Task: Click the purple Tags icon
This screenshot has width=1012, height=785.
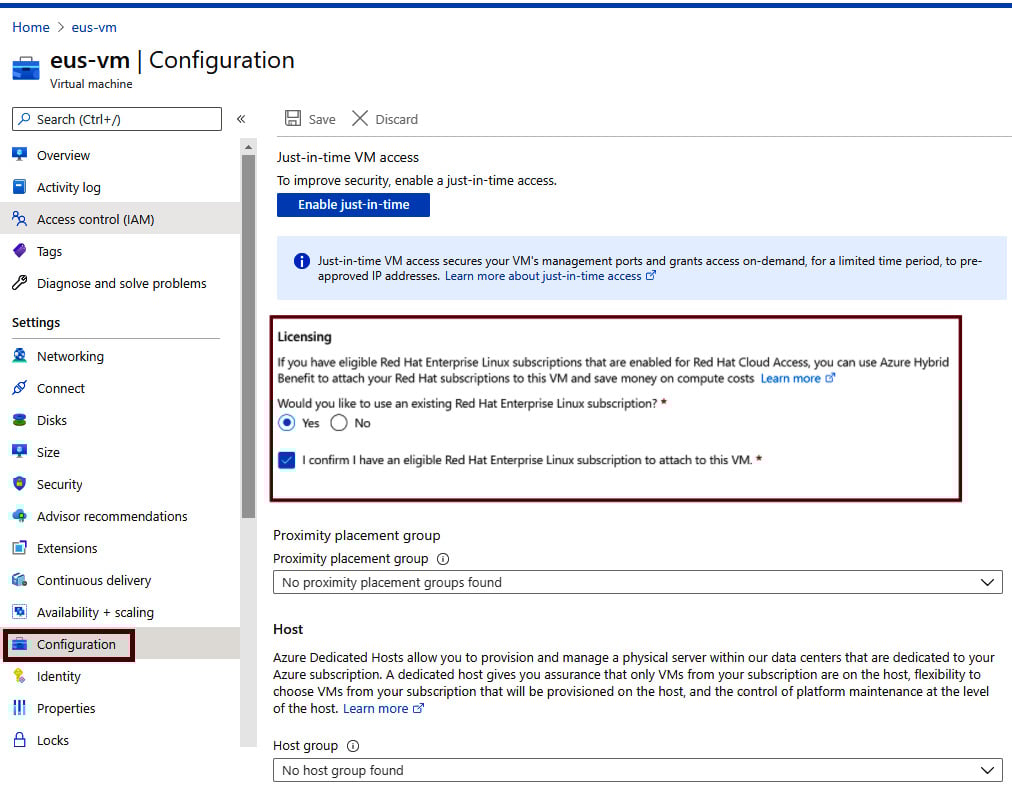Action: pos(19,250)
